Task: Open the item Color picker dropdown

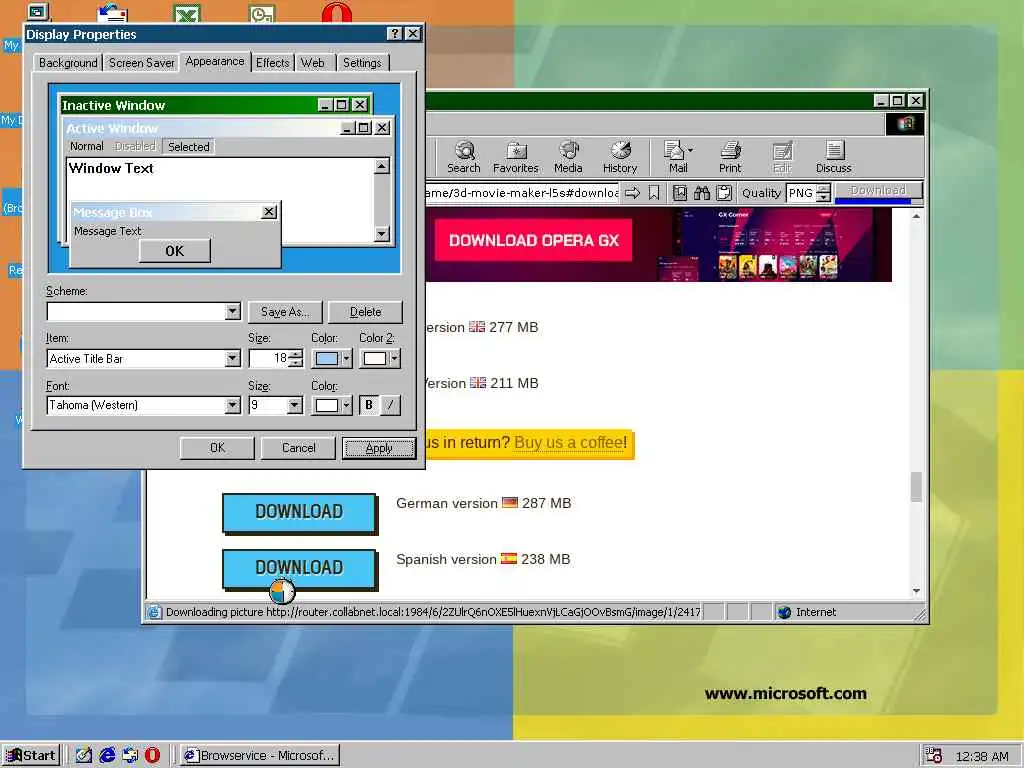Action: 332,359
